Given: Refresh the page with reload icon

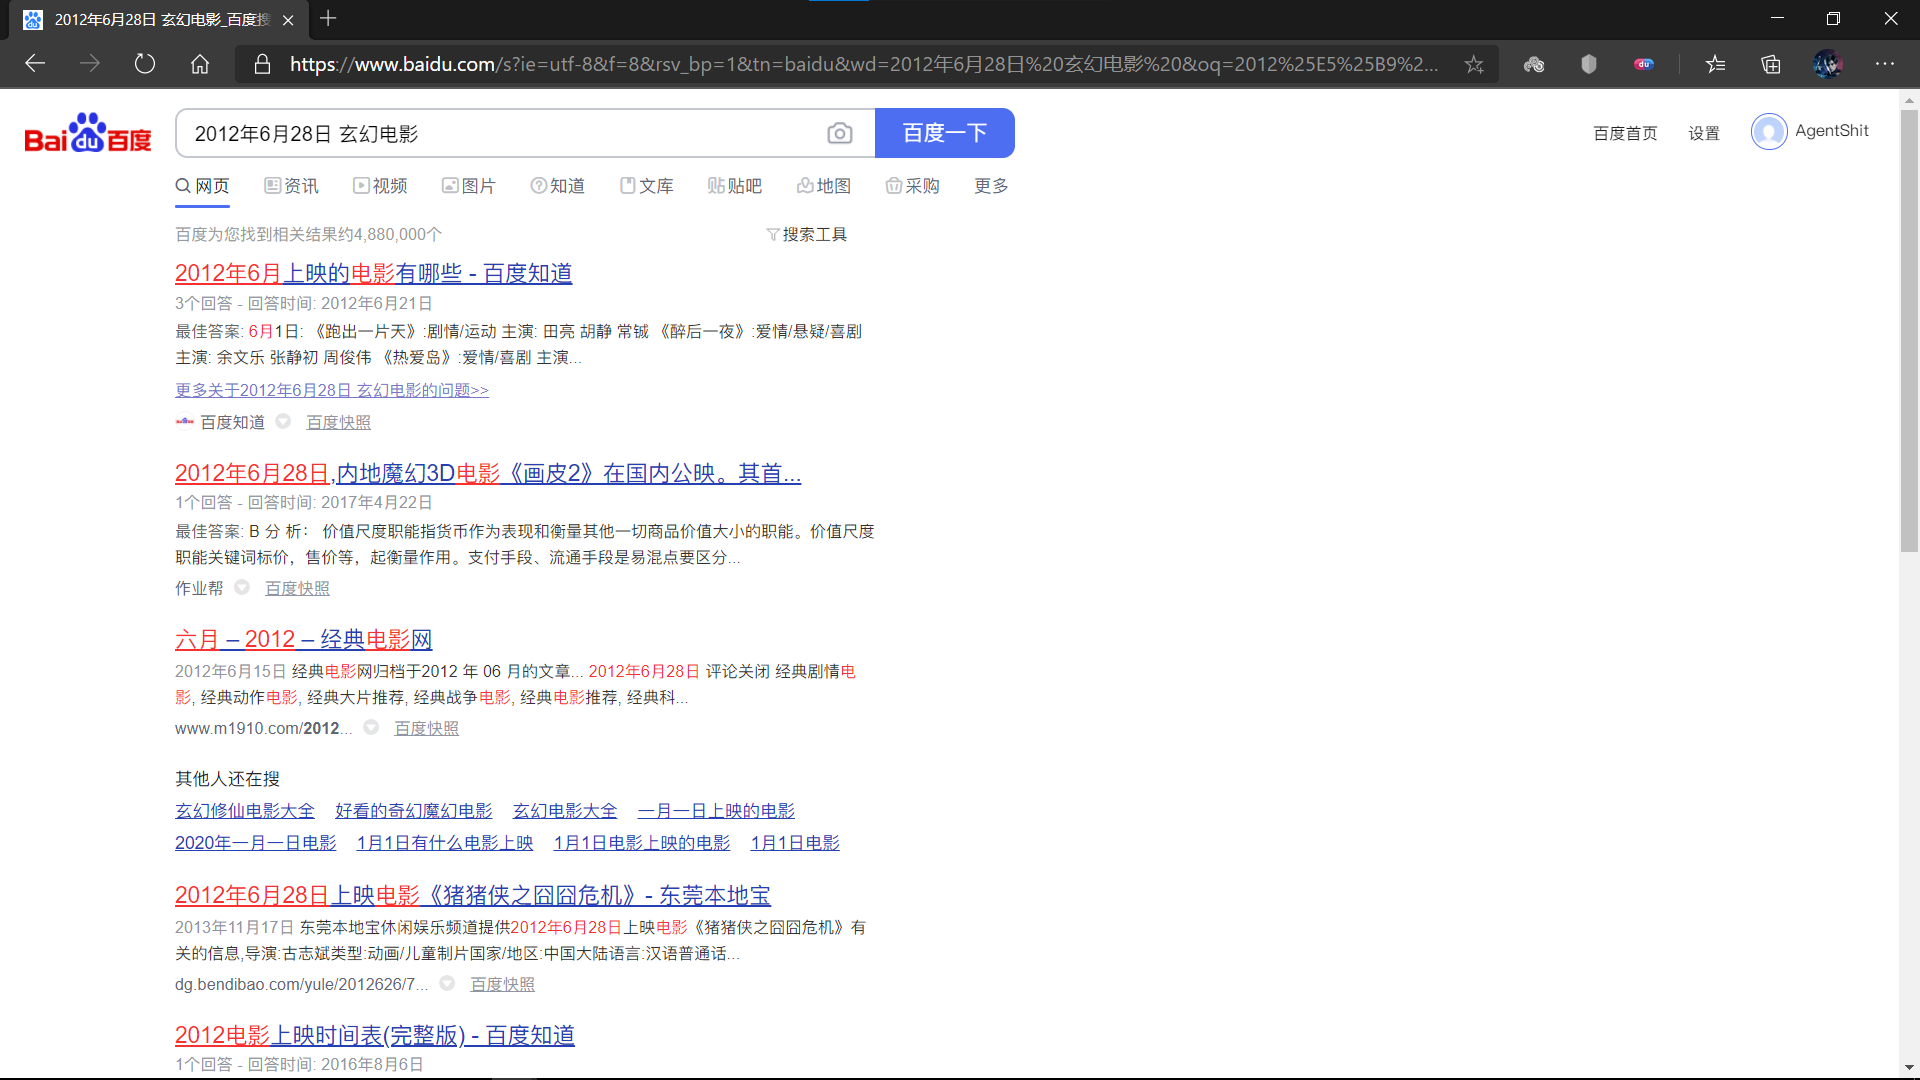Looking at the screenshot, I should pos(145,64).
